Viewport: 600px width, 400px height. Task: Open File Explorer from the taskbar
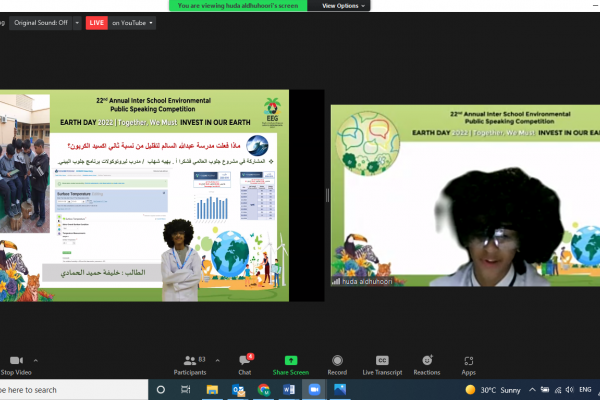(212, 389)
